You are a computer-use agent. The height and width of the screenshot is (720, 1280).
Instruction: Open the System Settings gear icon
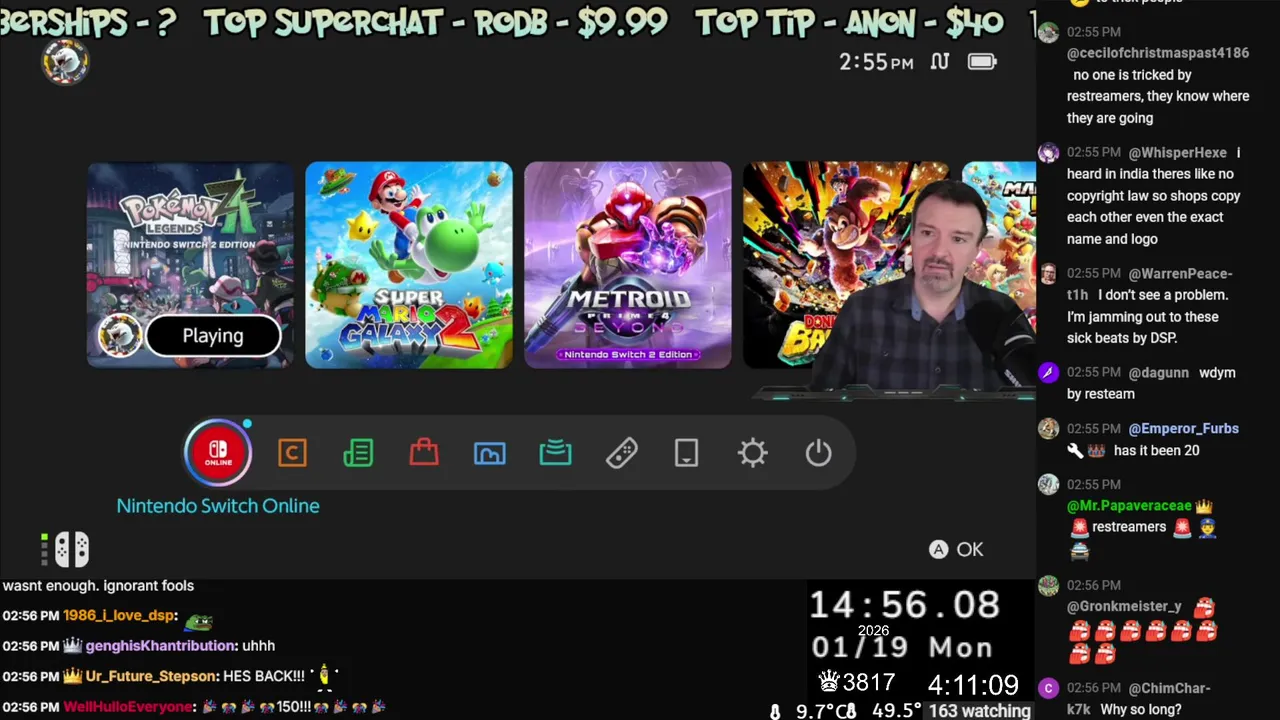tap(752, 453)
